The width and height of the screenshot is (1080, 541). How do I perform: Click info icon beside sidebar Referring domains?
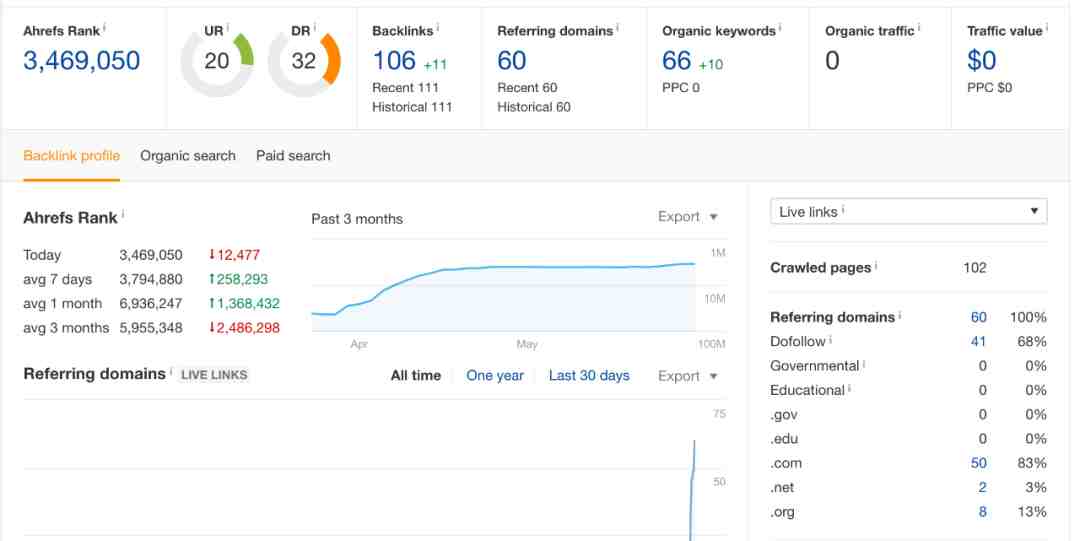coord(900,314)
